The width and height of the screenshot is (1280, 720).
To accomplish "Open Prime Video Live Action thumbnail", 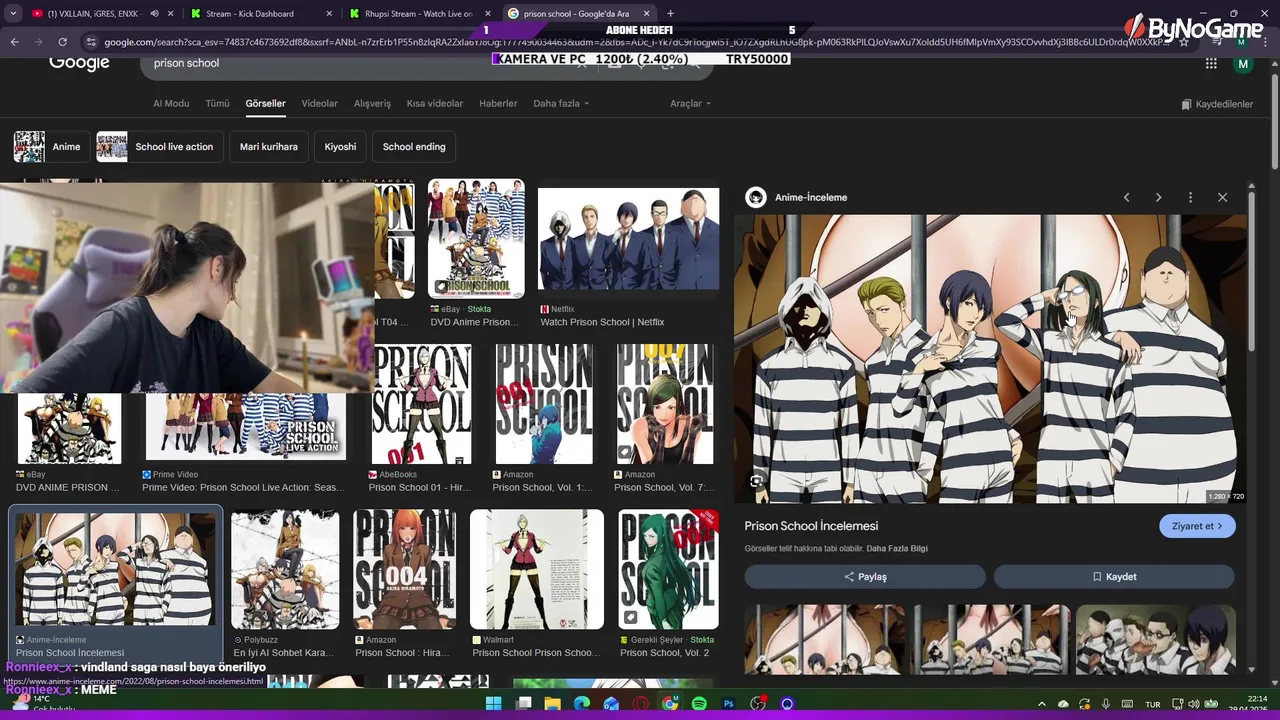I will click(x=245, y=427).
